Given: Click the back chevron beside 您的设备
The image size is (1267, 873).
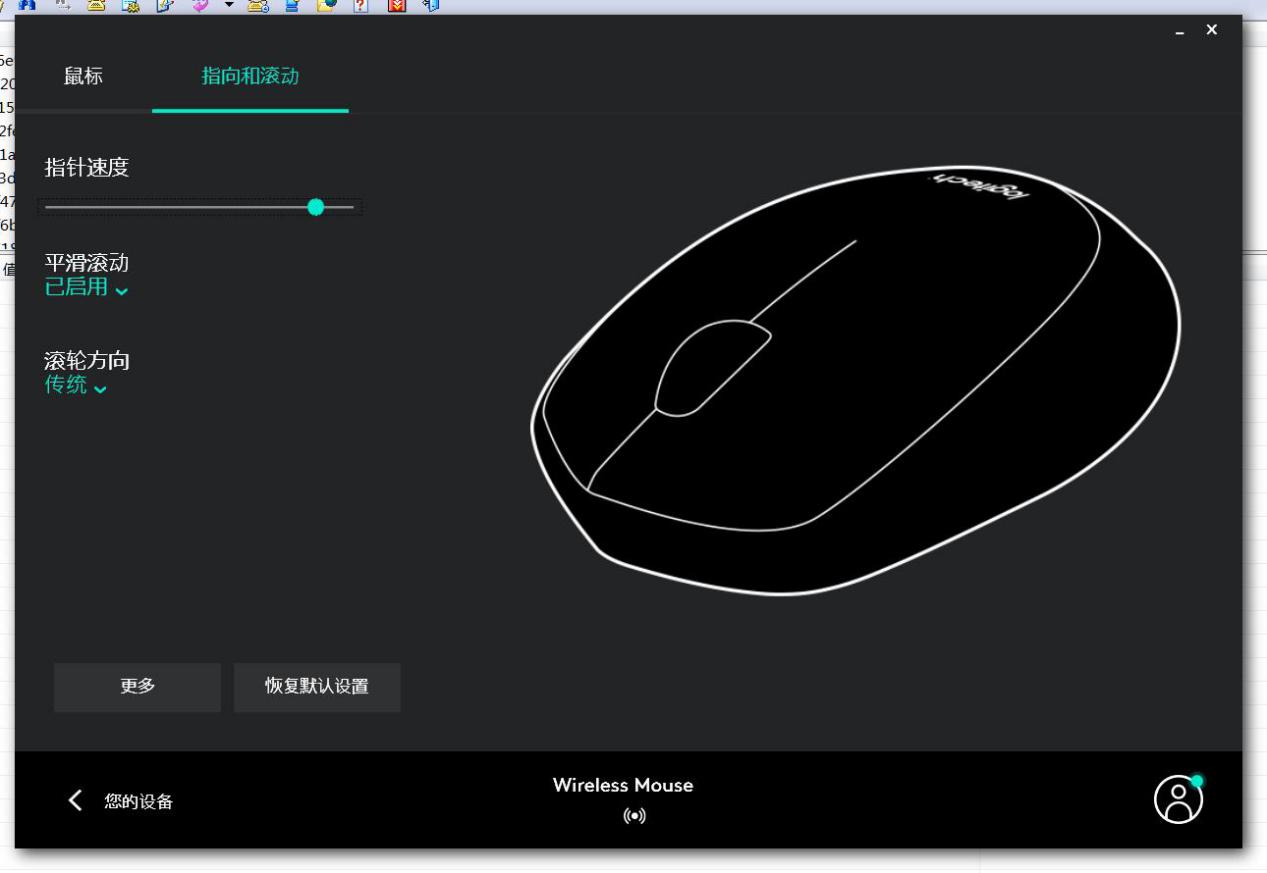Looking at the screenshot, I should 75,800.
